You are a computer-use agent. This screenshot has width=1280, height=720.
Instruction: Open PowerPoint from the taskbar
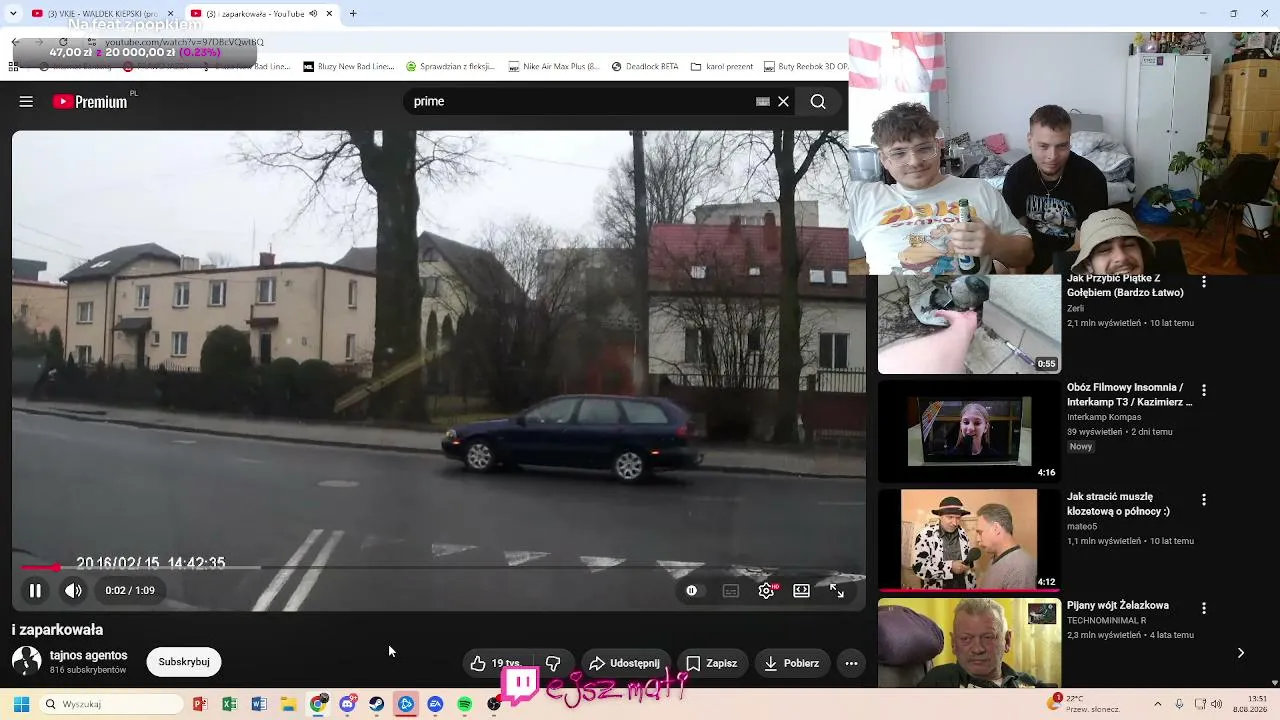pos(200,704)
